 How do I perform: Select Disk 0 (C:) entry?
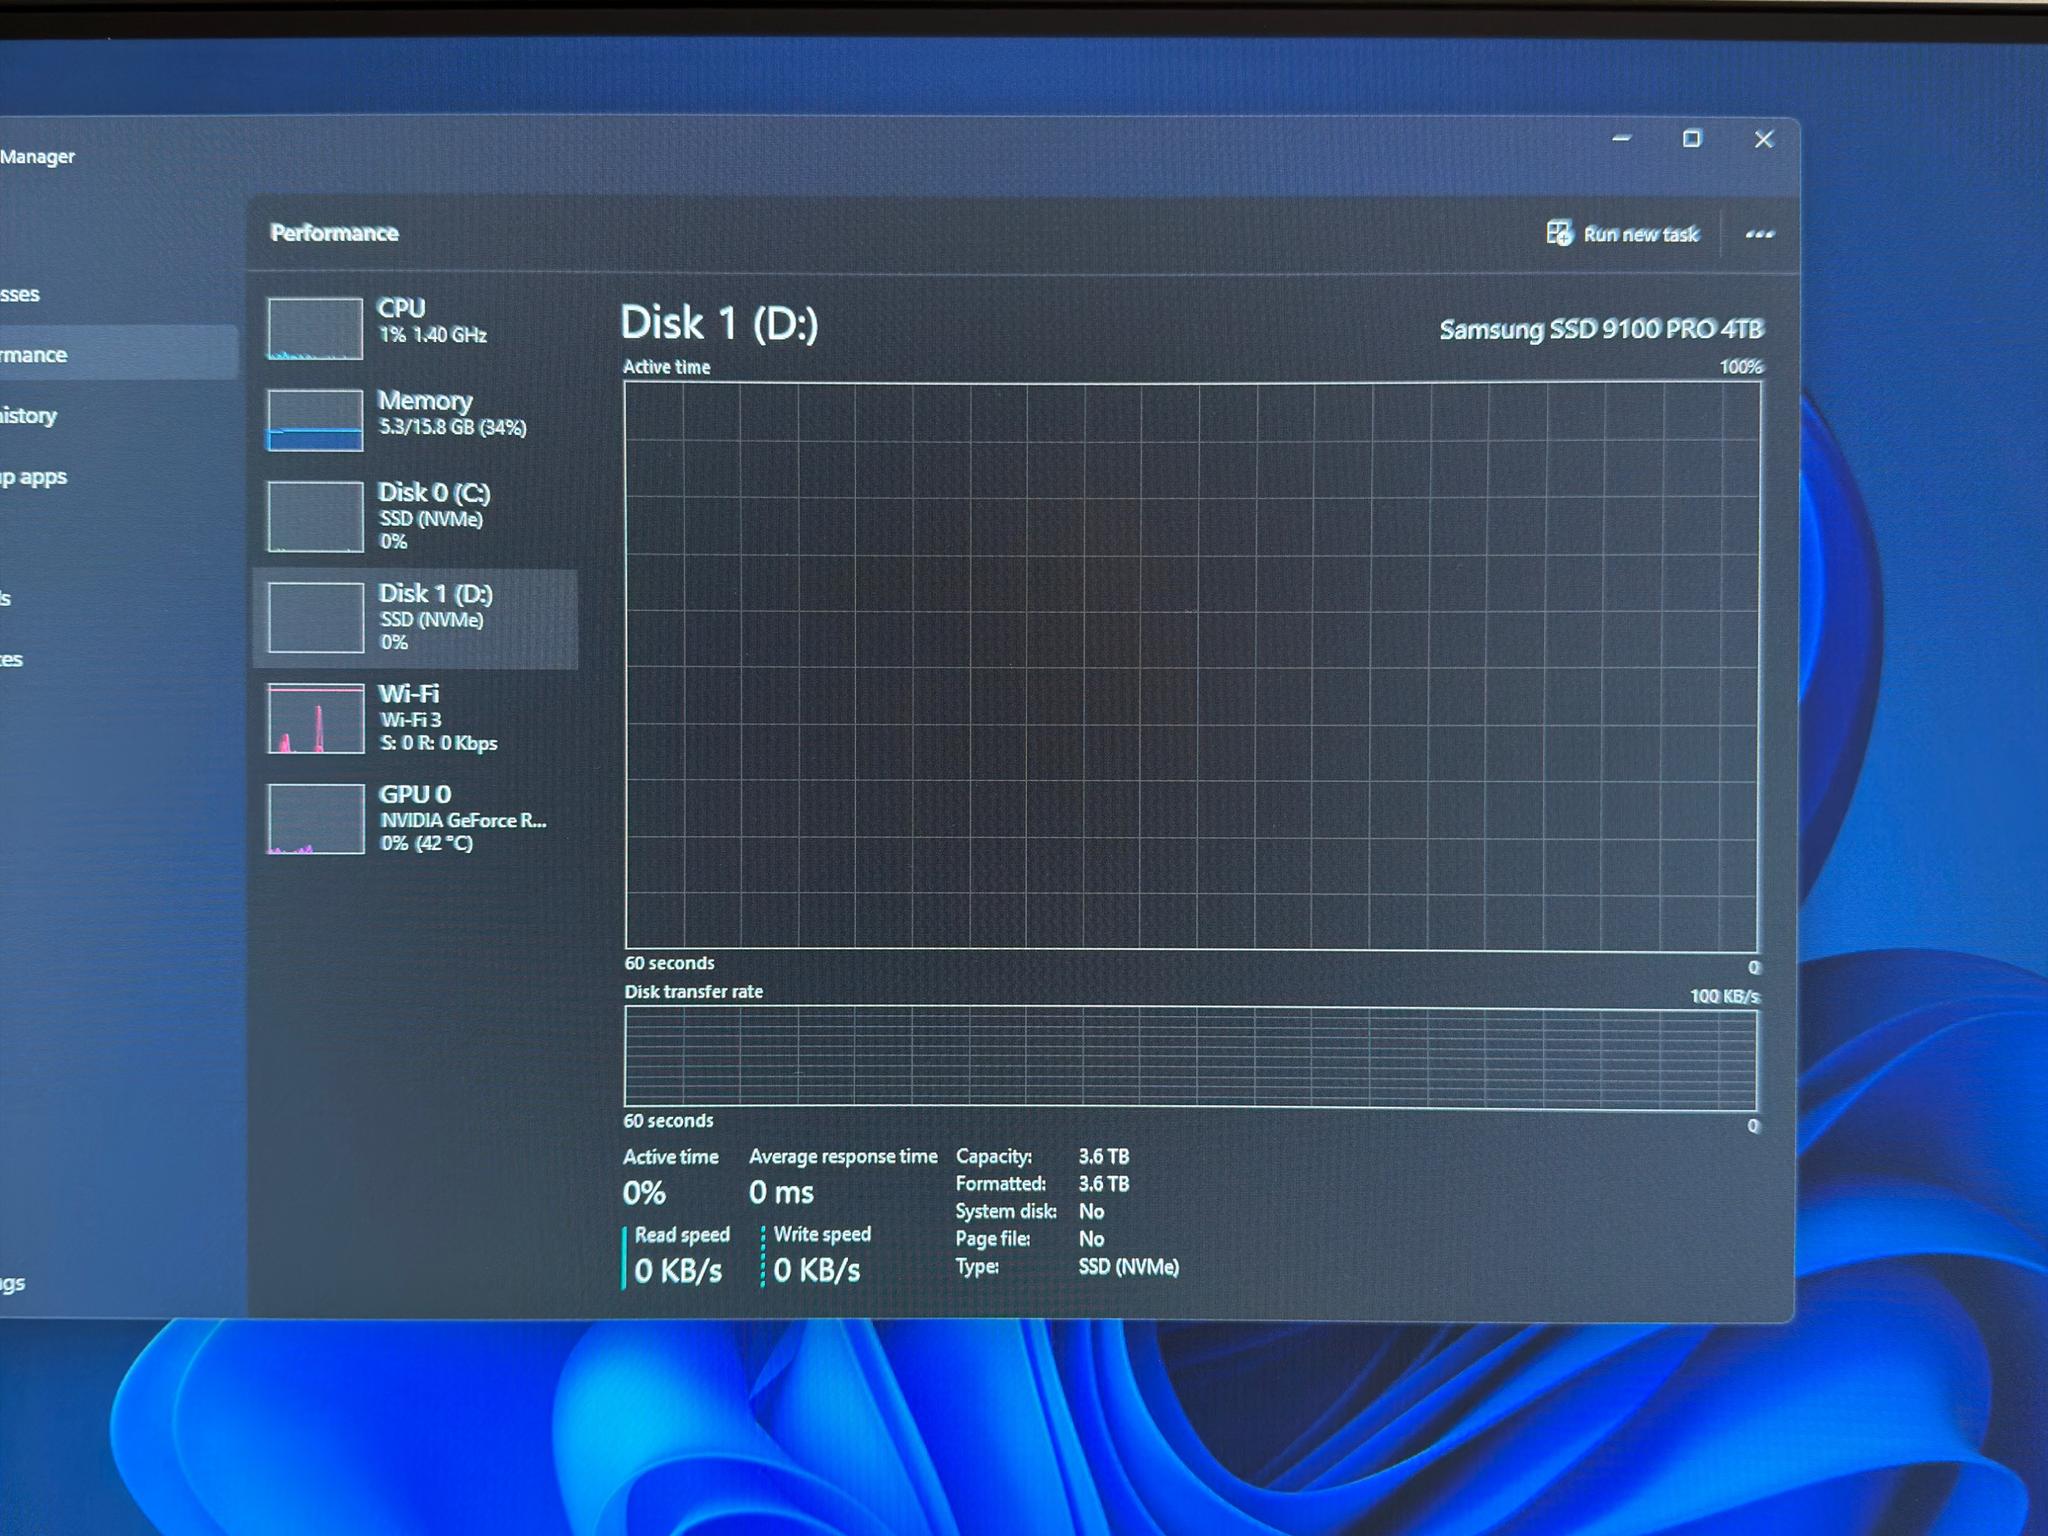coord(415,517)
